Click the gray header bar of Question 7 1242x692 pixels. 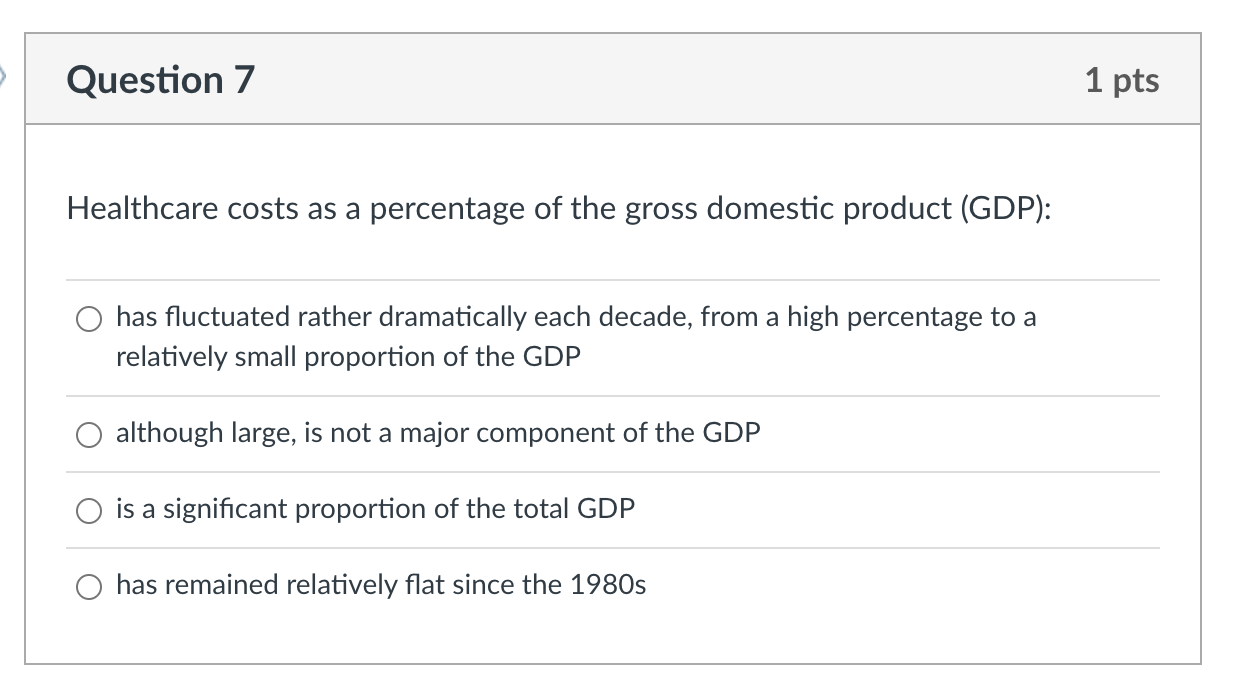(620, 81)
